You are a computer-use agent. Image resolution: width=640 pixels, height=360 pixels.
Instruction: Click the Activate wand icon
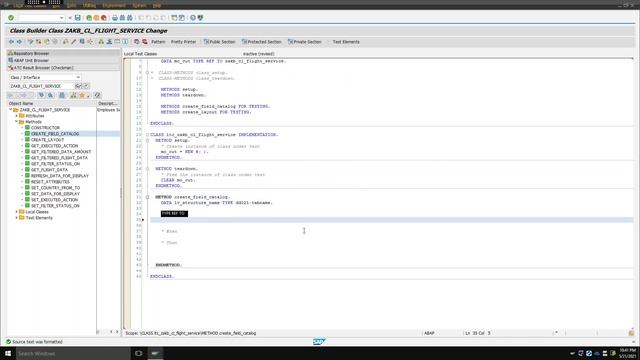click(x=73, y=42)
